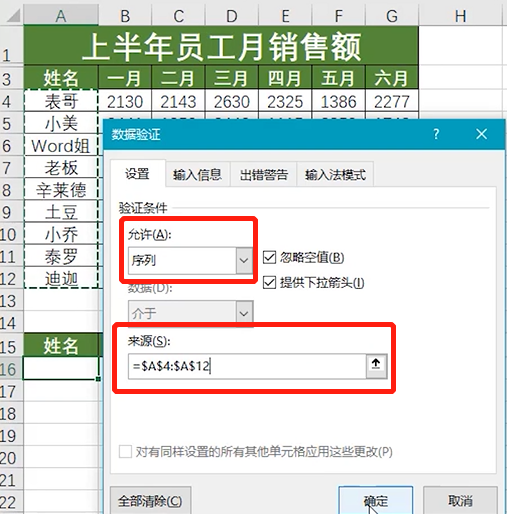
Task: Click the cell containing 小乔
Action: coord(61,234)
